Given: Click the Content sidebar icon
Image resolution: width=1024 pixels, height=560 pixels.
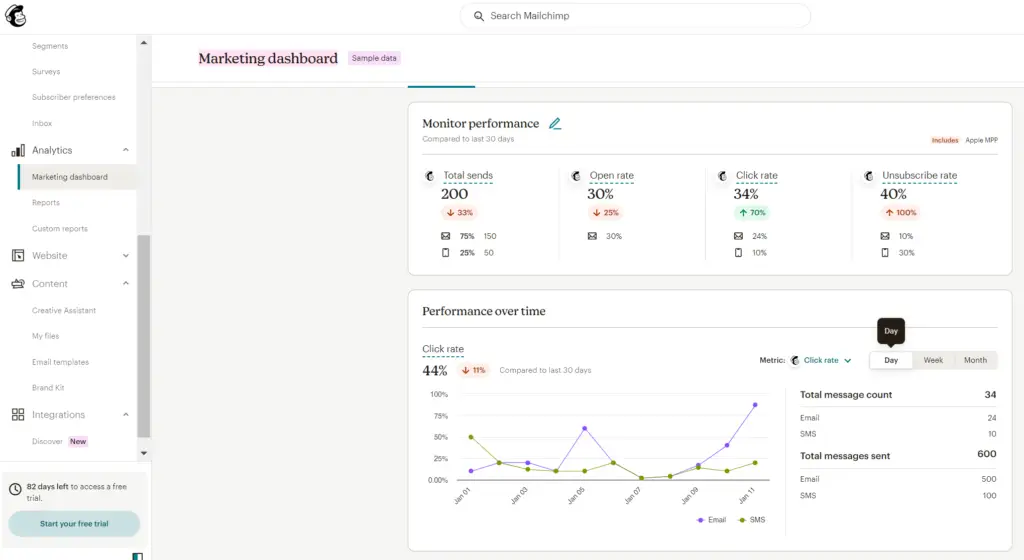Looking at the screenshot, I should [18, 284].
